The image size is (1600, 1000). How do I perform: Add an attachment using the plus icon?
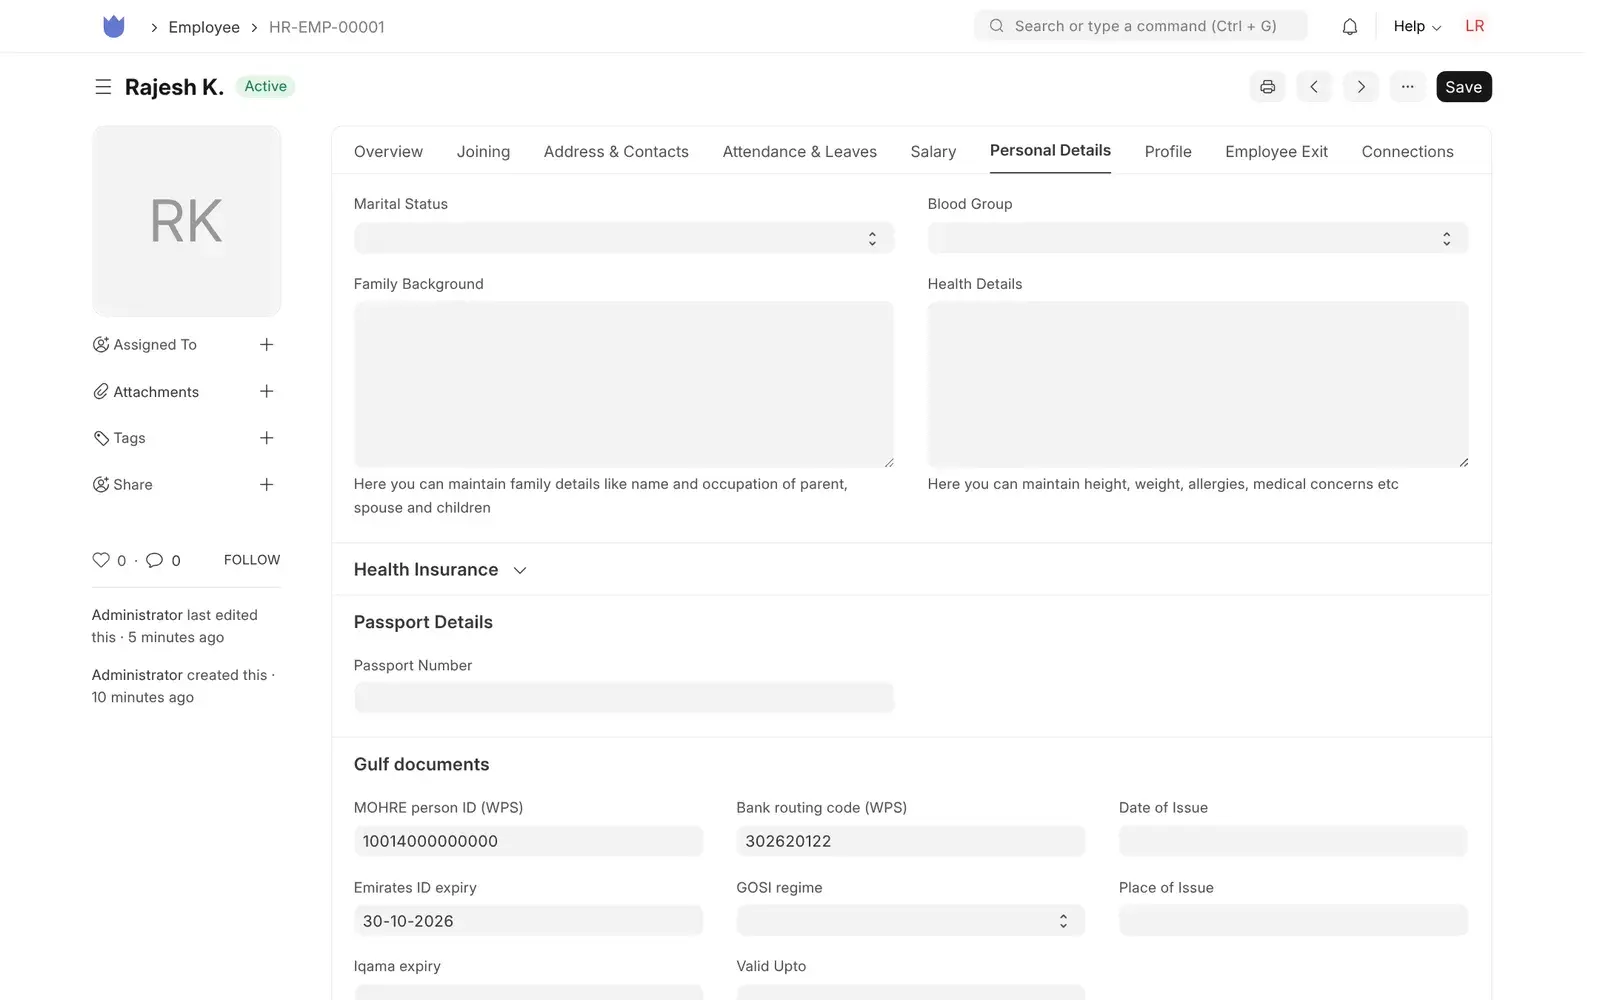click(266, 391)
